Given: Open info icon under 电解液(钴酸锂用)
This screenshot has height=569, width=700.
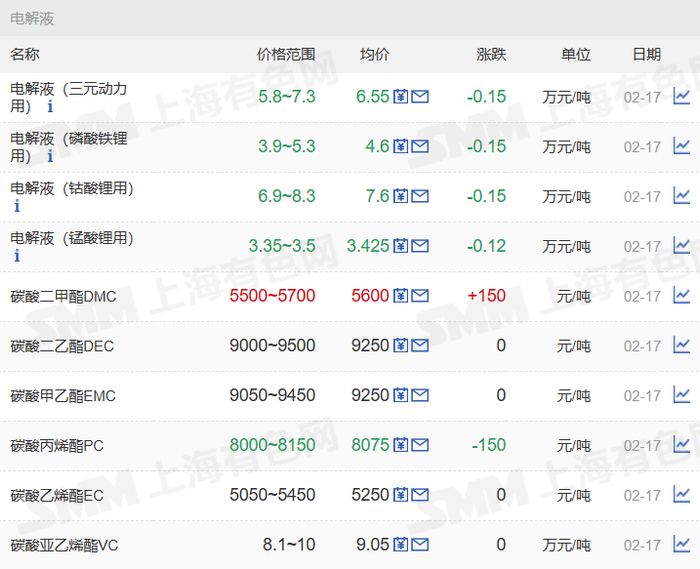Looking at the screenshot, I should [x=17, y=206].
